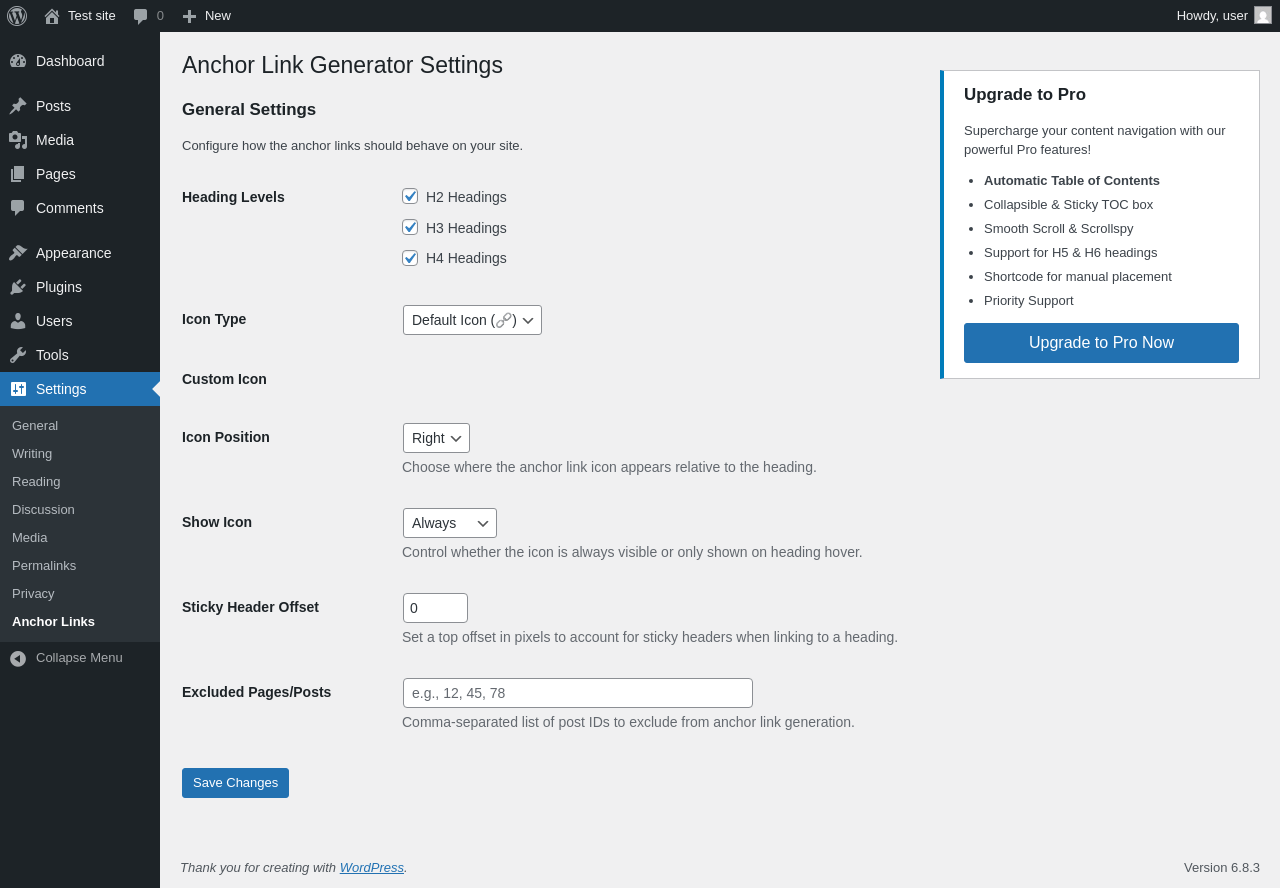Click the H3 Headings label text
The height and width of the screenshot is (888, 1280).
466,228
